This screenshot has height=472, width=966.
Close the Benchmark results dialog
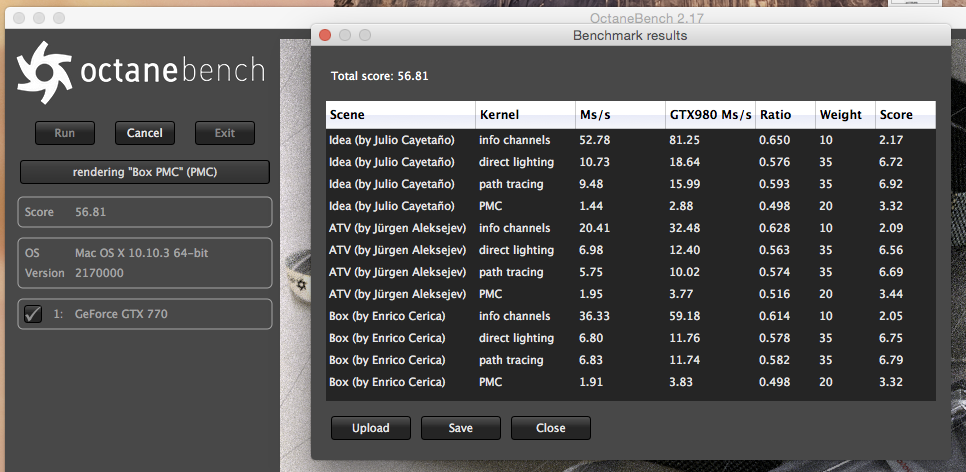[550, 428]
